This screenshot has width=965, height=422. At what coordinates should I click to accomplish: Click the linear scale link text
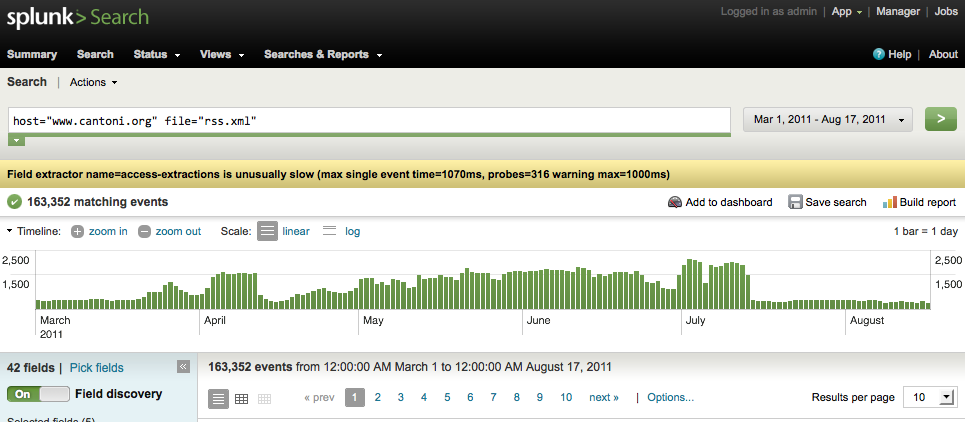[x=296, y=231]
